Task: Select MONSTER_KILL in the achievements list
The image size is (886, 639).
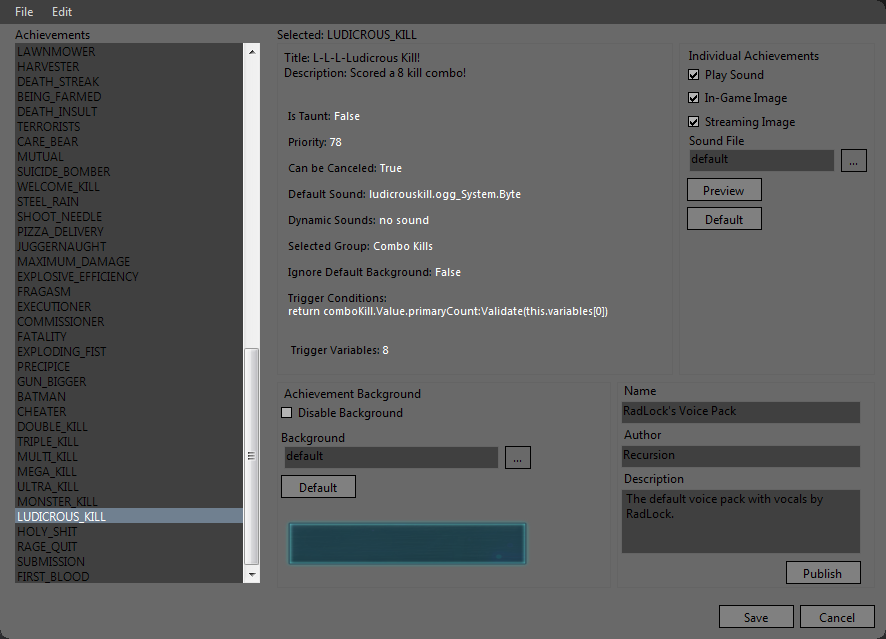Action: pos(57,501)
